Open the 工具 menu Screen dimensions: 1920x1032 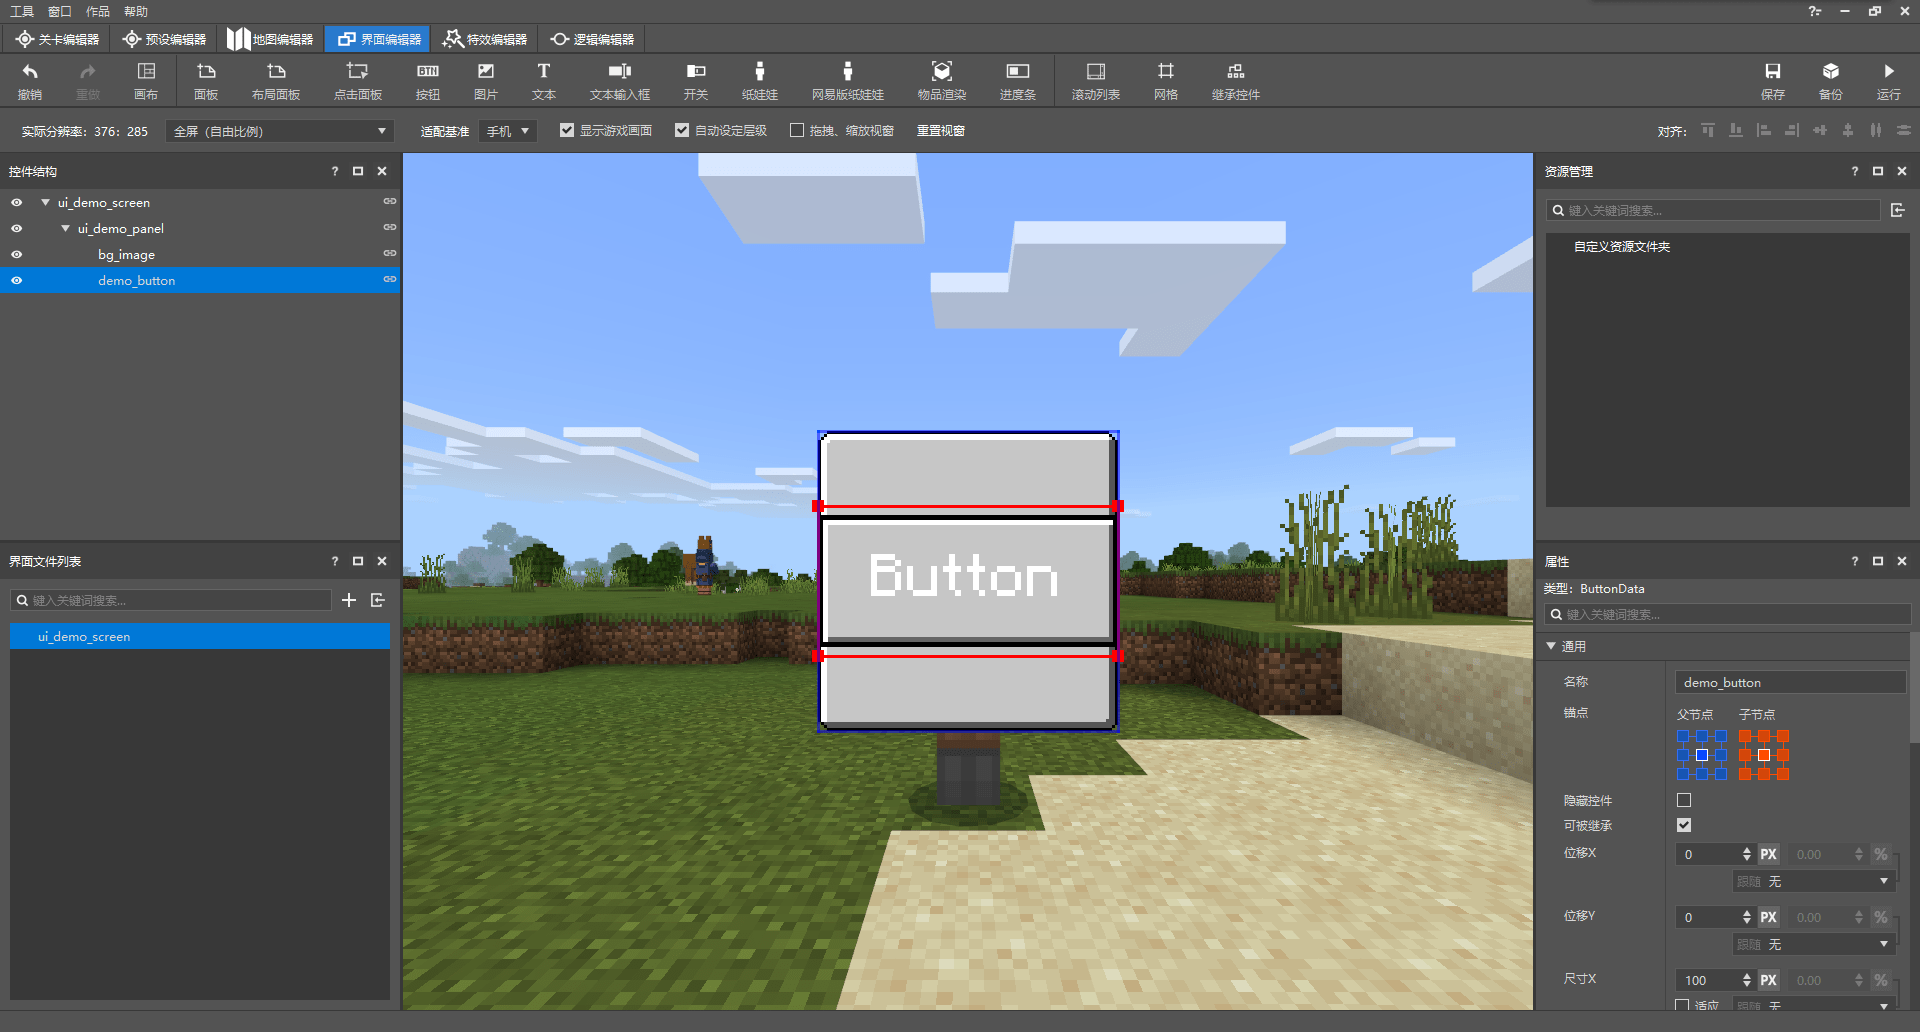point(22,11)
